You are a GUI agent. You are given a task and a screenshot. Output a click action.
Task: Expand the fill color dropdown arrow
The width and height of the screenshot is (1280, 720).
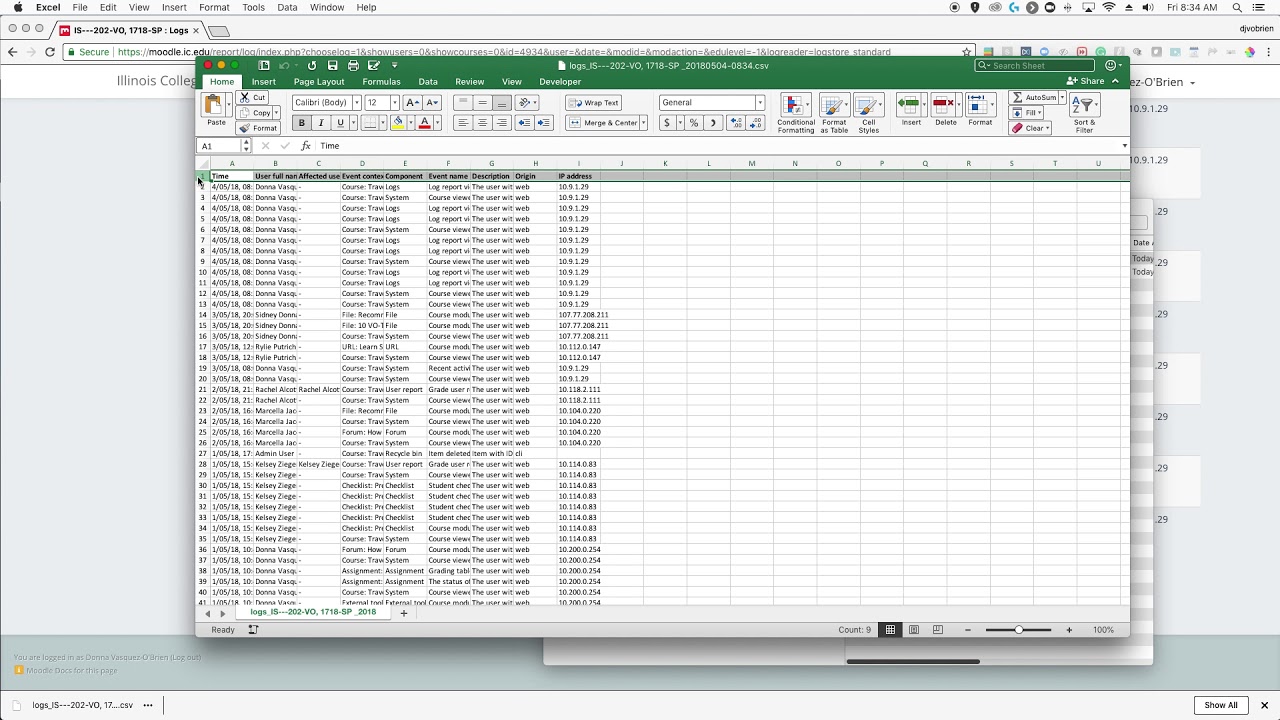click(410, 123)
